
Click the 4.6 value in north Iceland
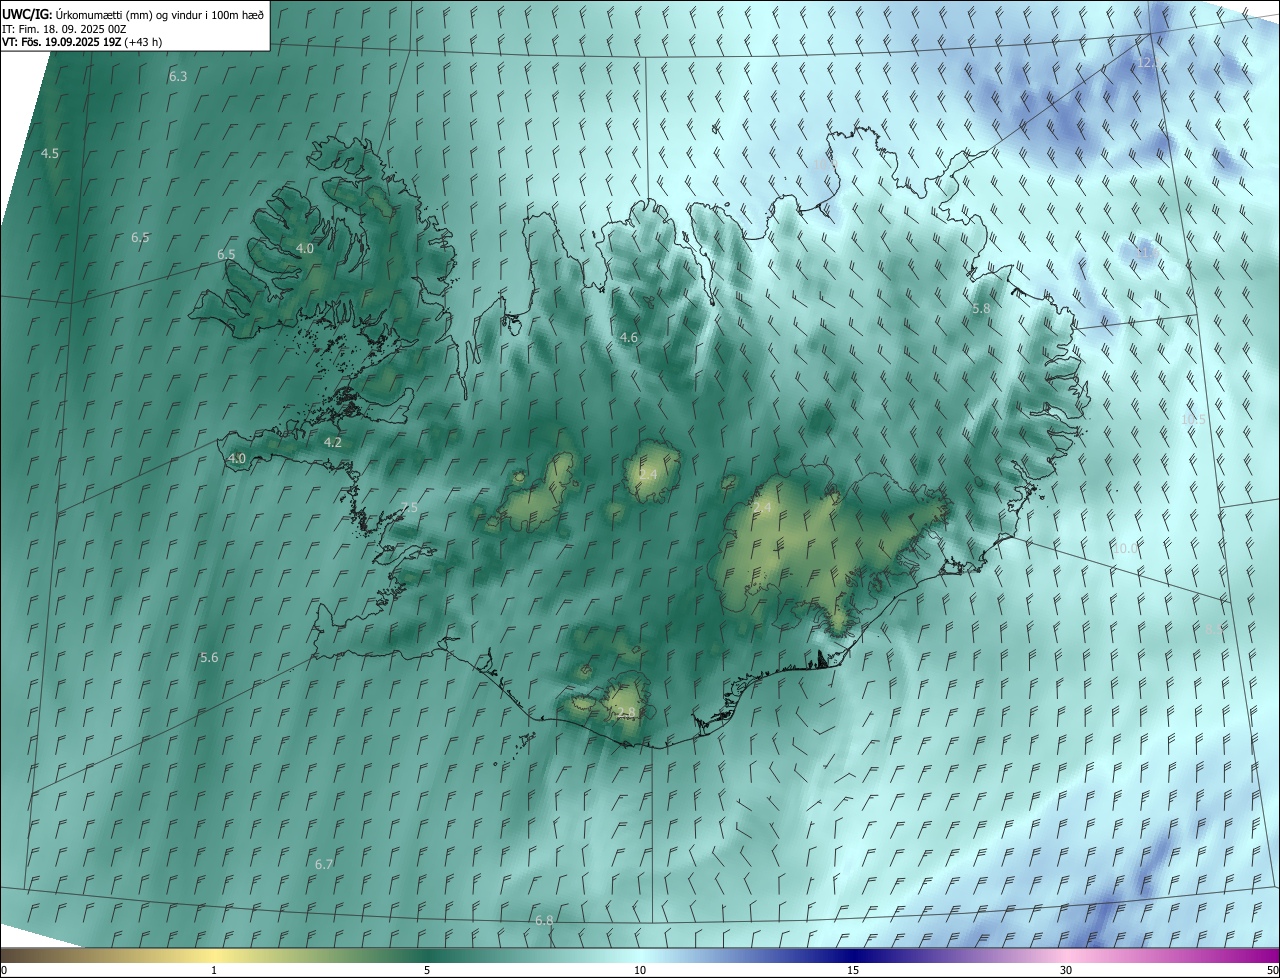(629, 338)
